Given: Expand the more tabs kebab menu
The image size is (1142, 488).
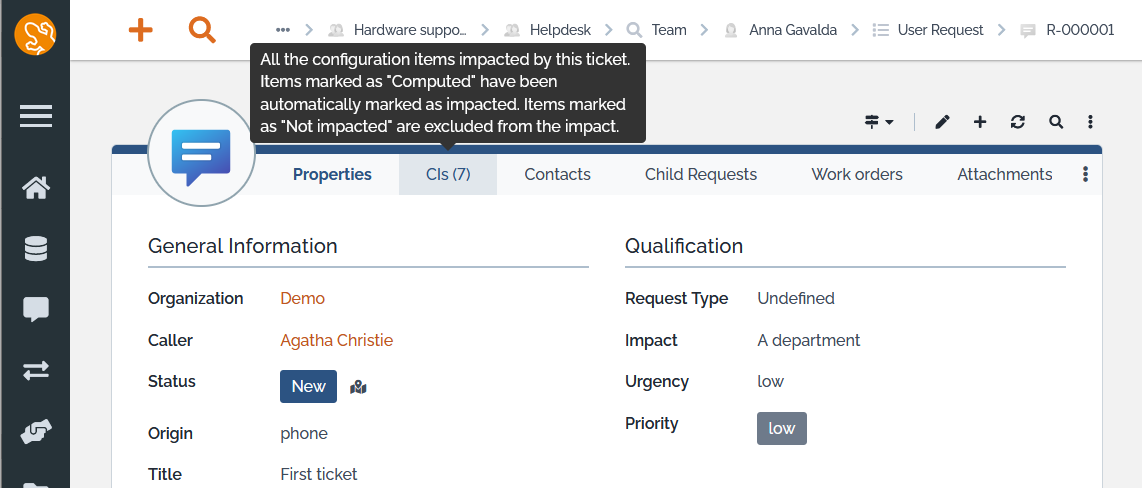Looking at the screenshot, I should coord(1086,175).
